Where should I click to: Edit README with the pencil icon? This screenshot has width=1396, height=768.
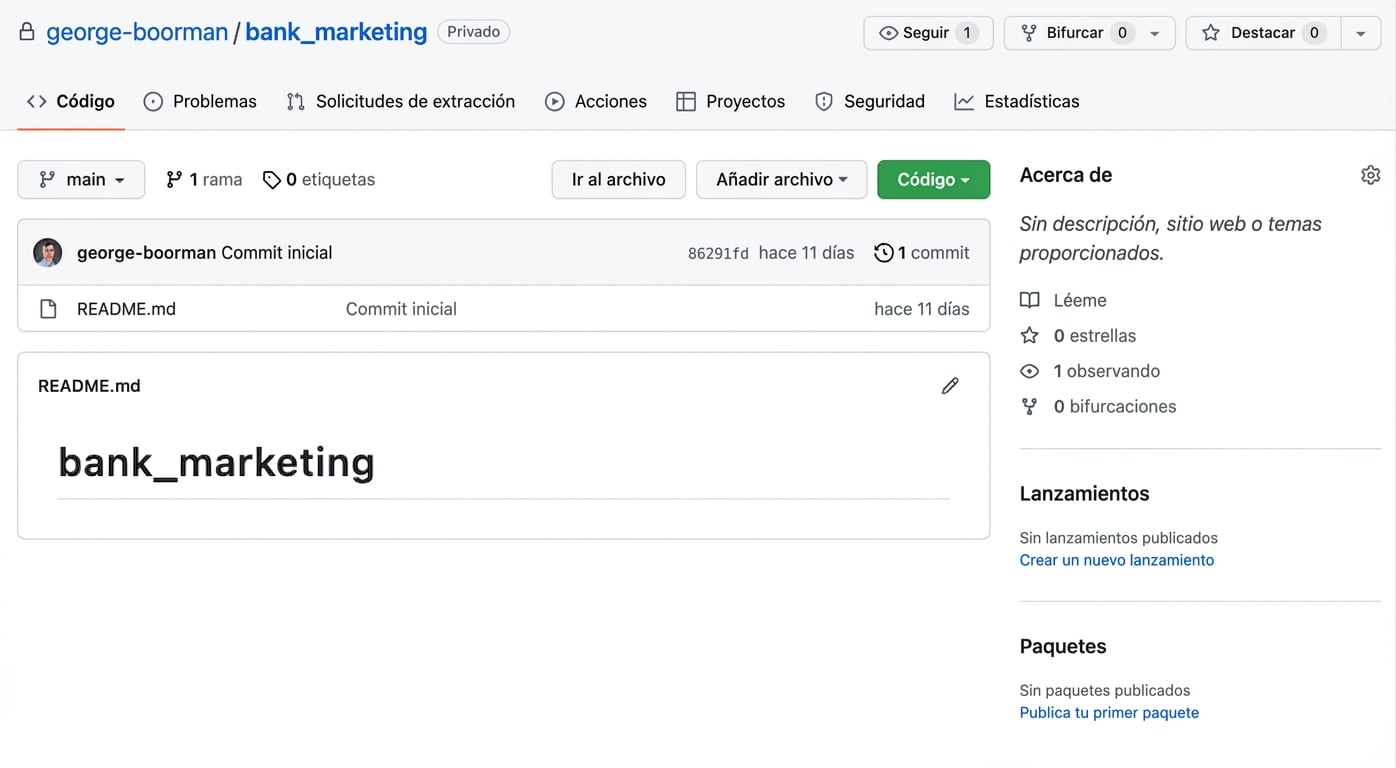click(x=950, y=386)
